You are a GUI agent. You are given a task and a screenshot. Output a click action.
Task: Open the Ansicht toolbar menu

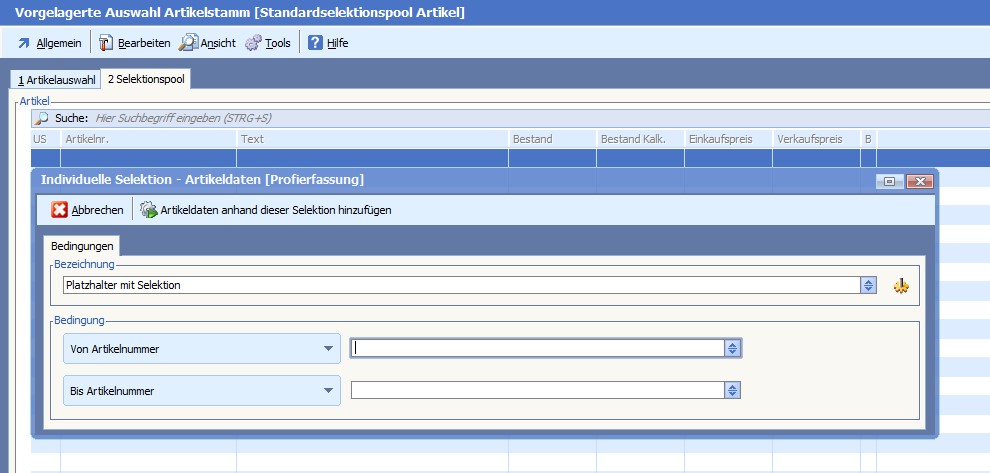coord(208,43)
